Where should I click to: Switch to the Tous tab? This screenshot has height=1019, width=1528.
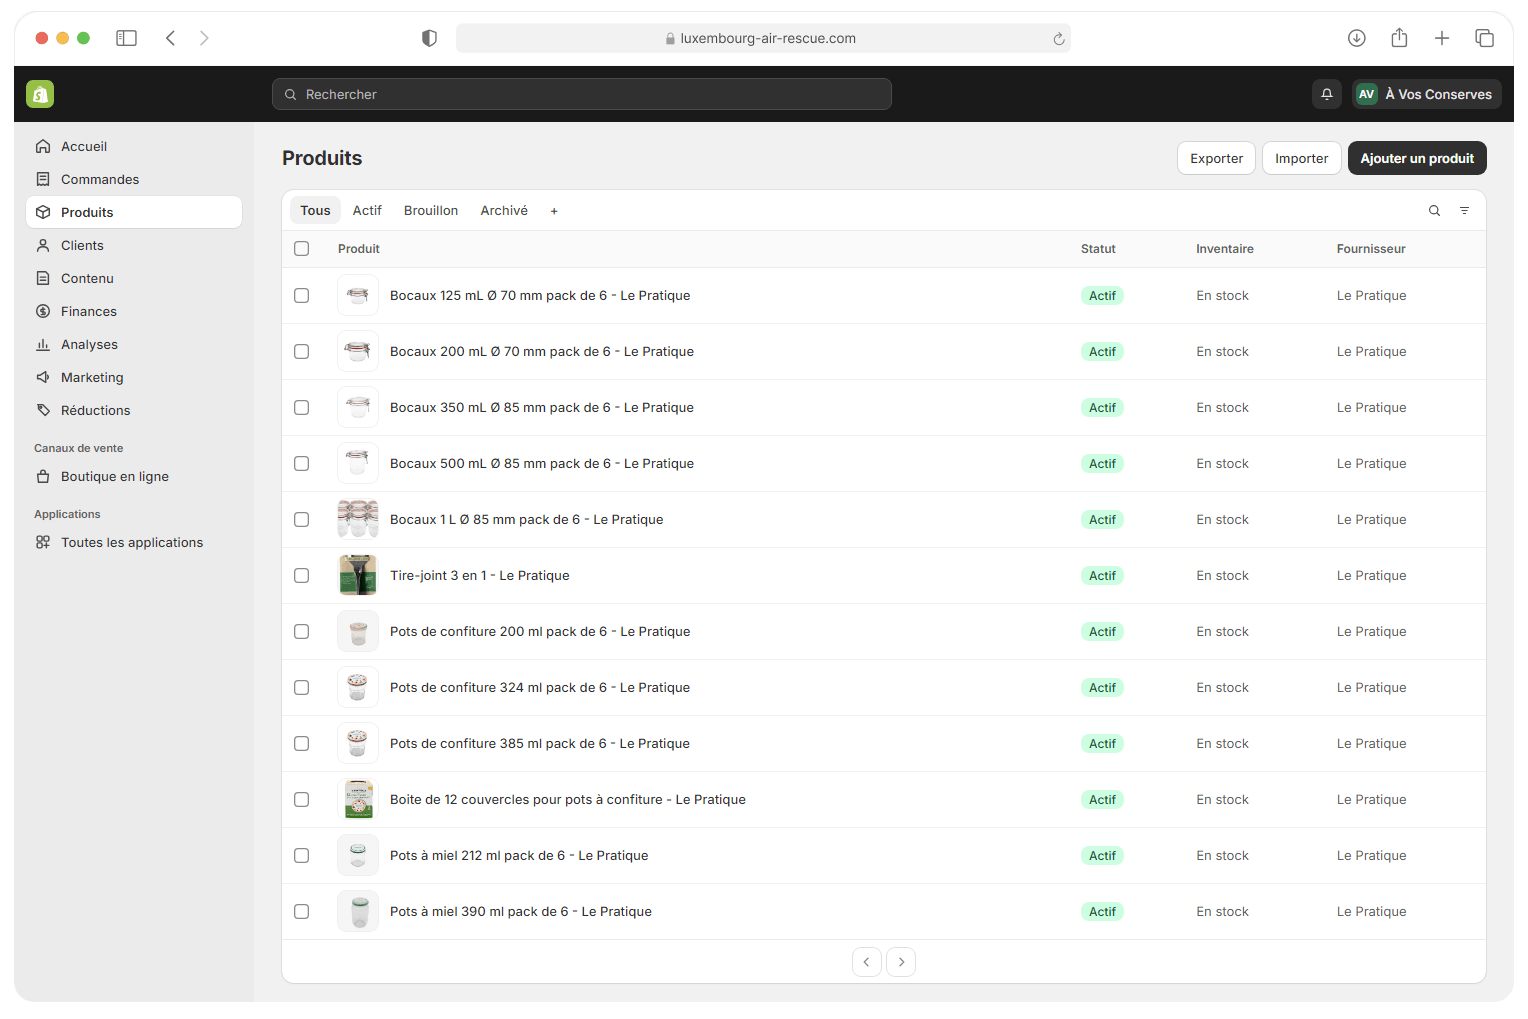(x=315, y=211)
